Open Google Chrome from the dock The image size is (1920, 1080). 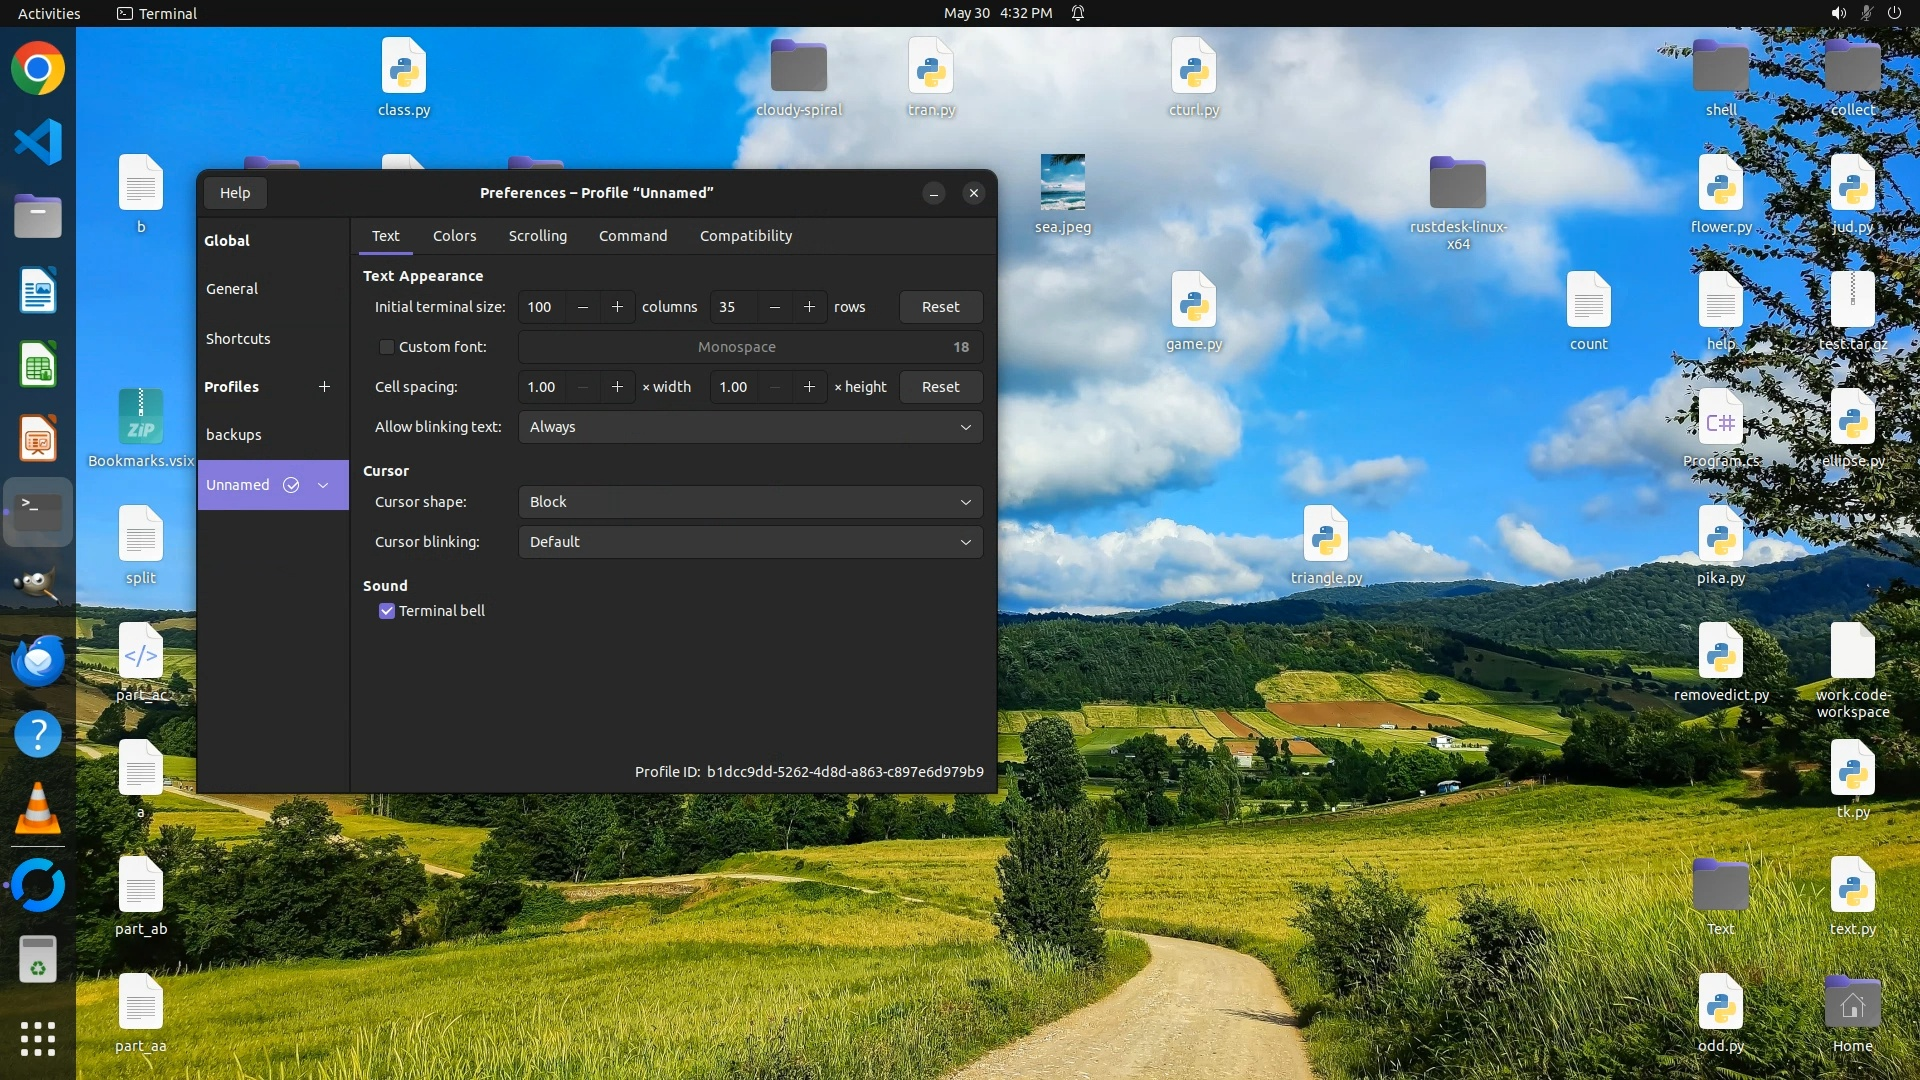point(38,69)
